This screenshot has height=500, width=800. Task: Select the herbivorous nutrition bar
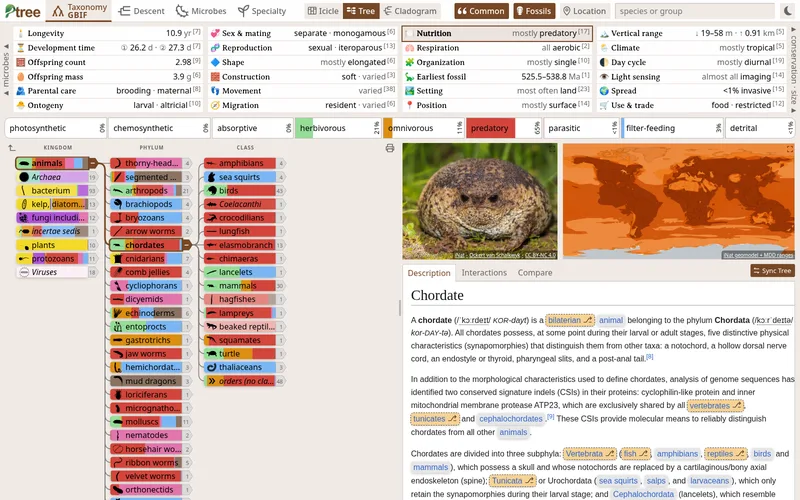coord(337,128)
